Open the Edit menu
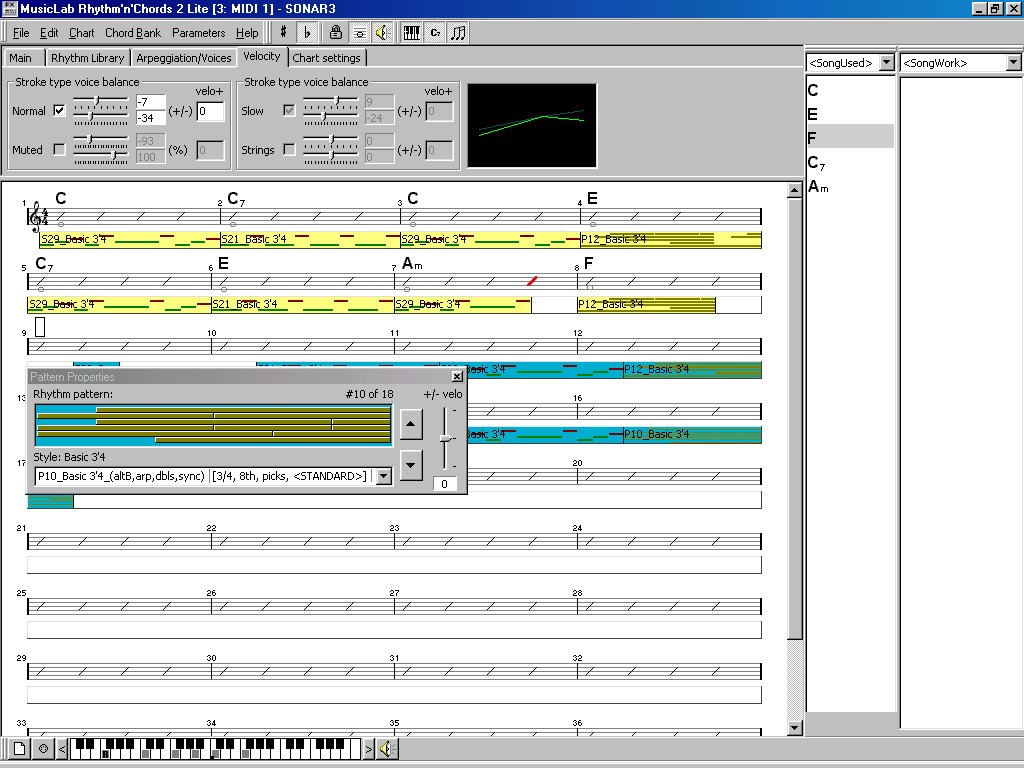The image size is (1024, 768). pyautogui.click(x=49, y=33)
